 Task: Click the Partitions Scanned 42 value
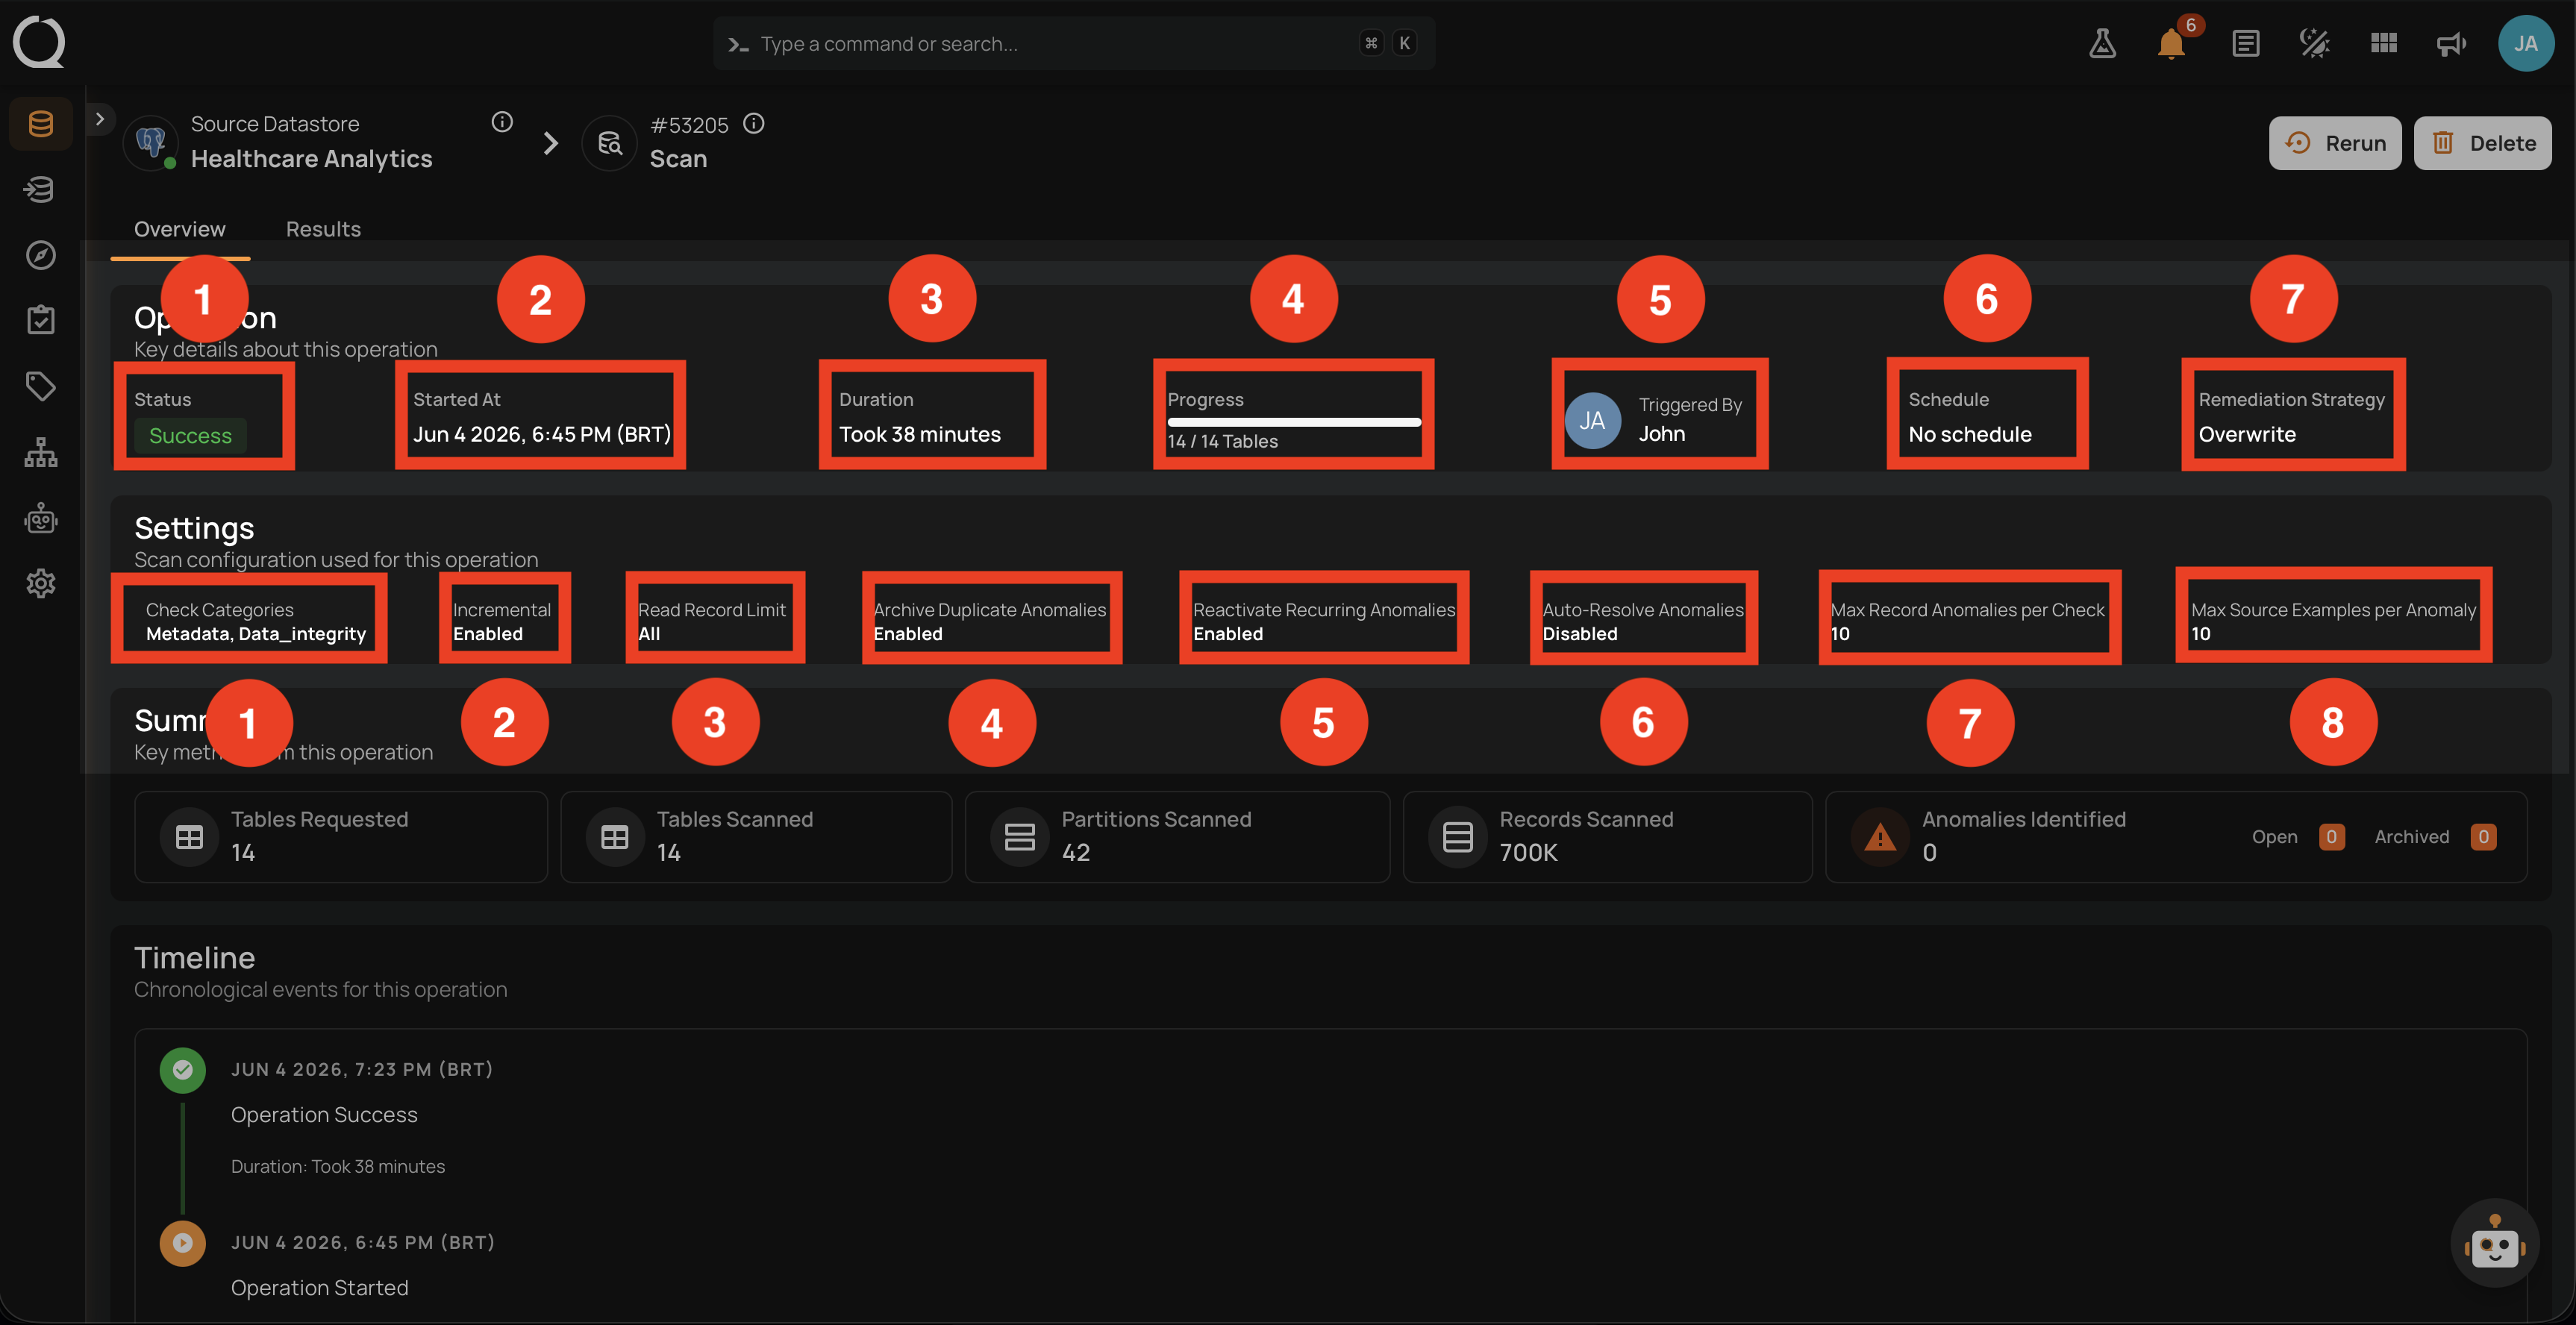point(1075,852)
